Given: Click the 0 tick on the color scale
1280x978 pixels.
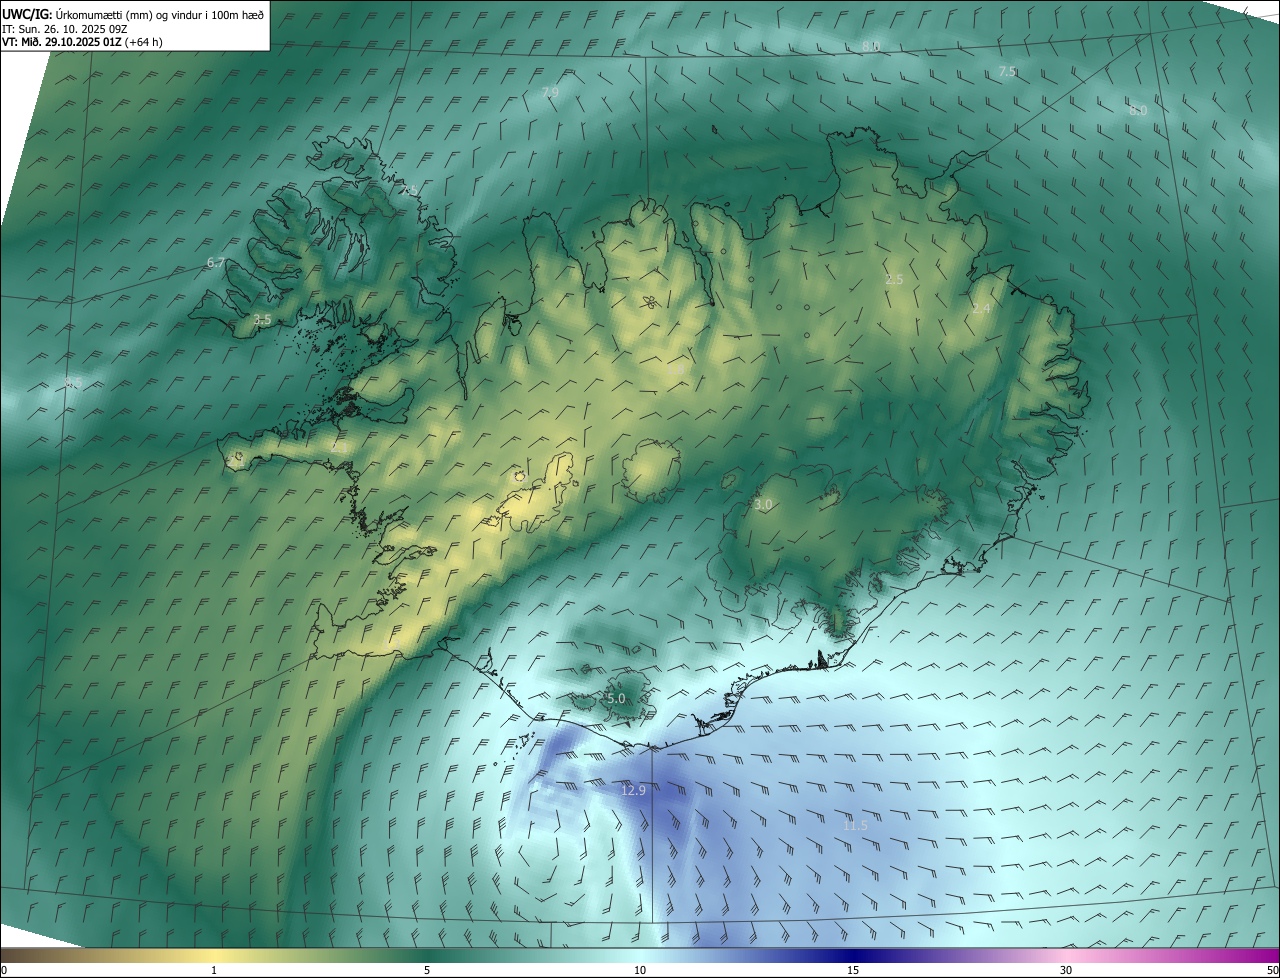Looking at the screenshot, I should tap(3, 970).
